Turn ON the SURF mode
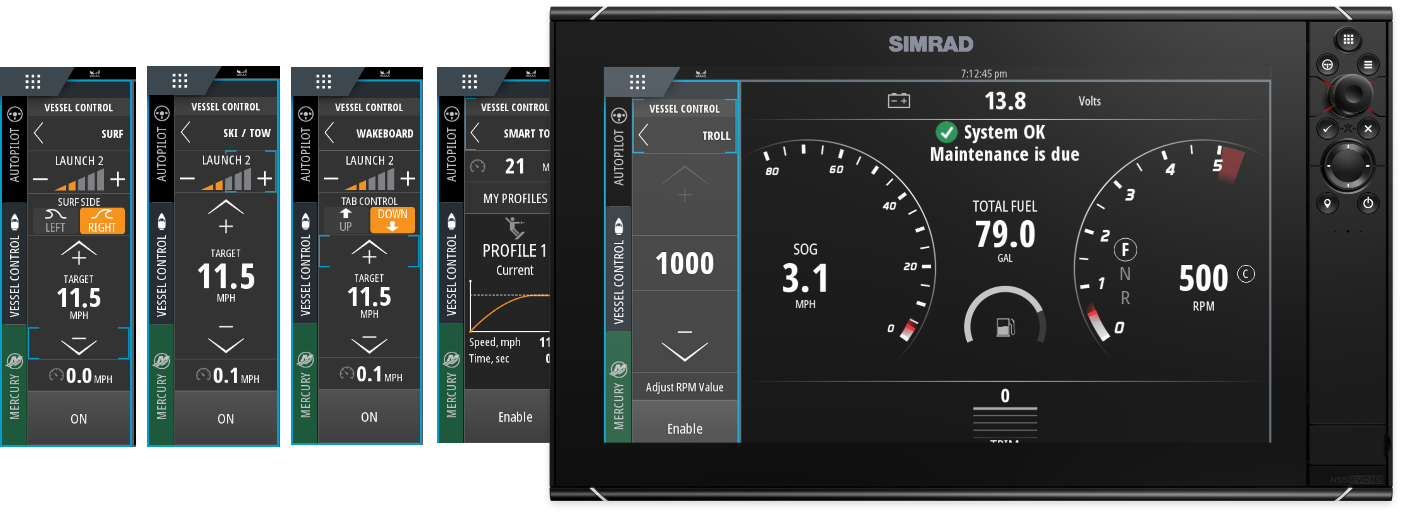This screenshot has width=1402, height=513. coord(79,419)
